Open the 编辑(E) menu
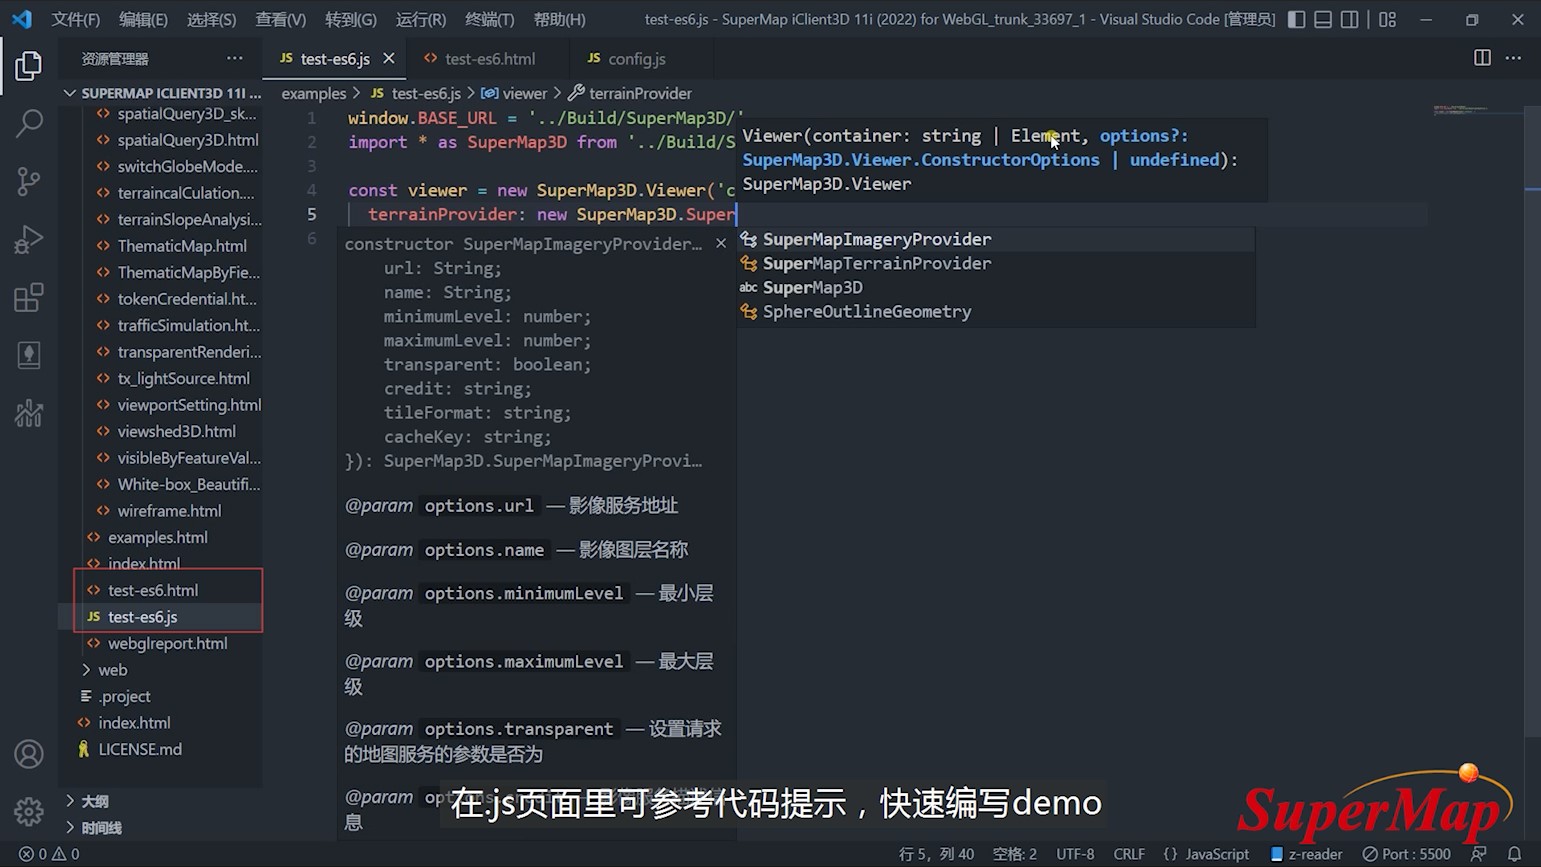Screen dimensions: 1541x867 (143, 19)
